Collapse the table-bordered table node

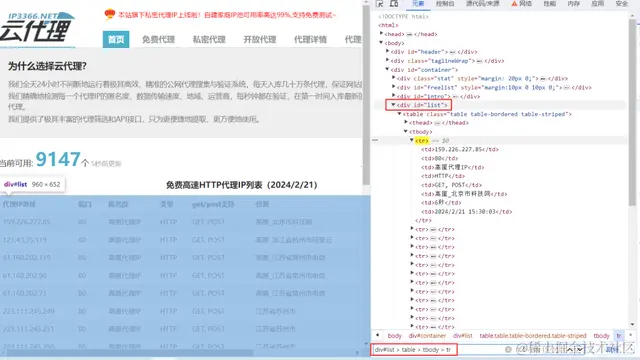pos(400,114)
